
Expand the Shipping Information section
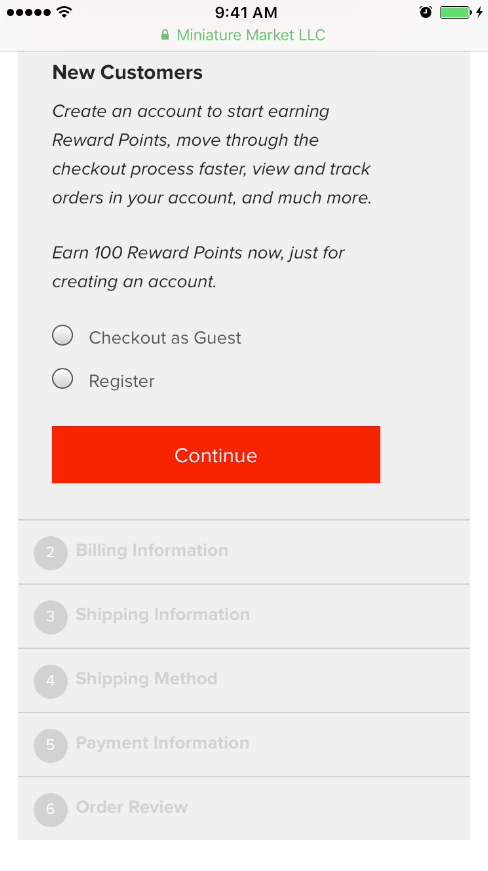(x=244, y=617)
